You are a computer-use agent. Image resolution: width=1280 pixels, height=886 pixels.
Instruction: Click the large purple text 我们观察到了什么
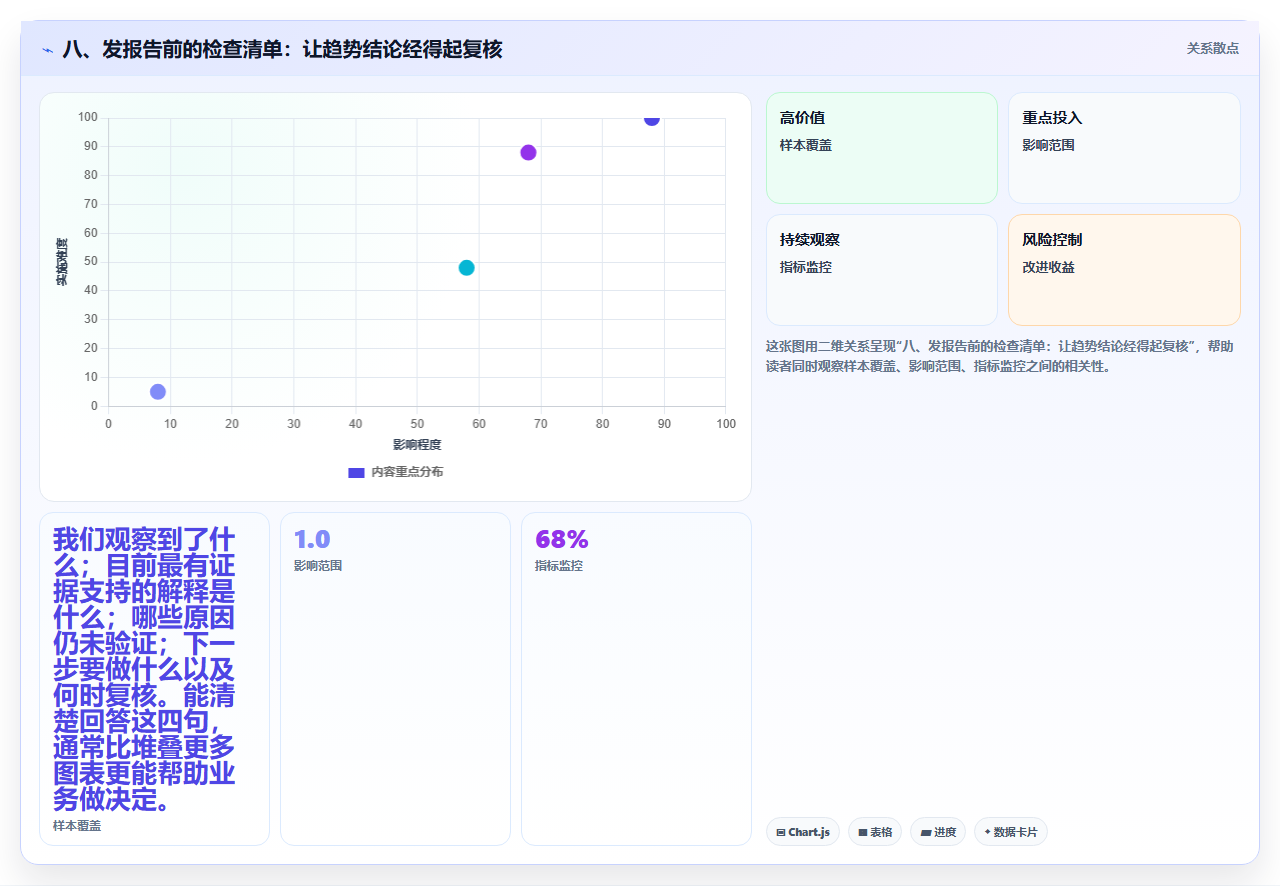pyautogui.click(x=144, y=670)
